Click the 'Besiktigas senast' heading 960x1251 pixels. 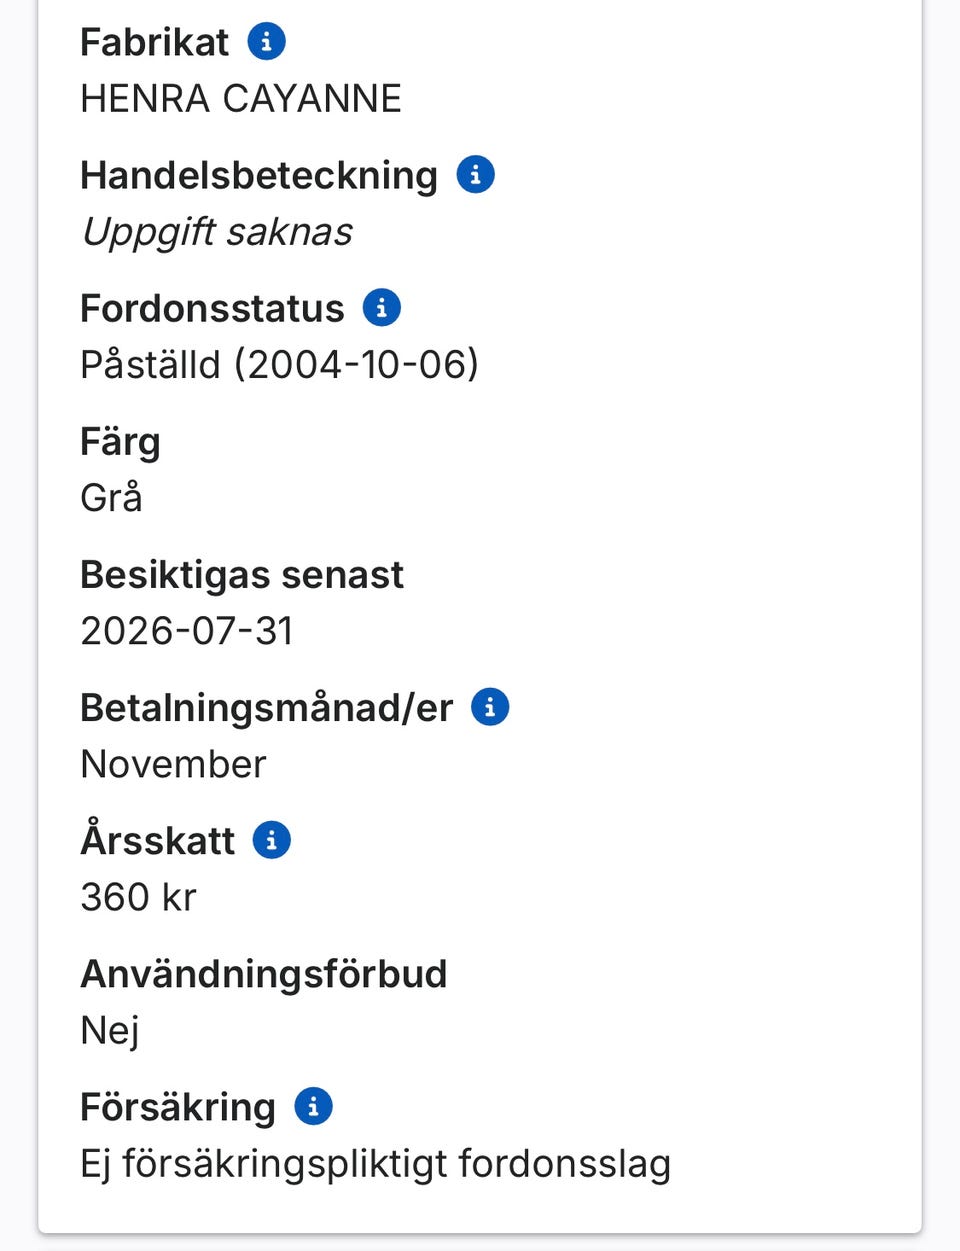pyautogui.click(x=242, y=575)
